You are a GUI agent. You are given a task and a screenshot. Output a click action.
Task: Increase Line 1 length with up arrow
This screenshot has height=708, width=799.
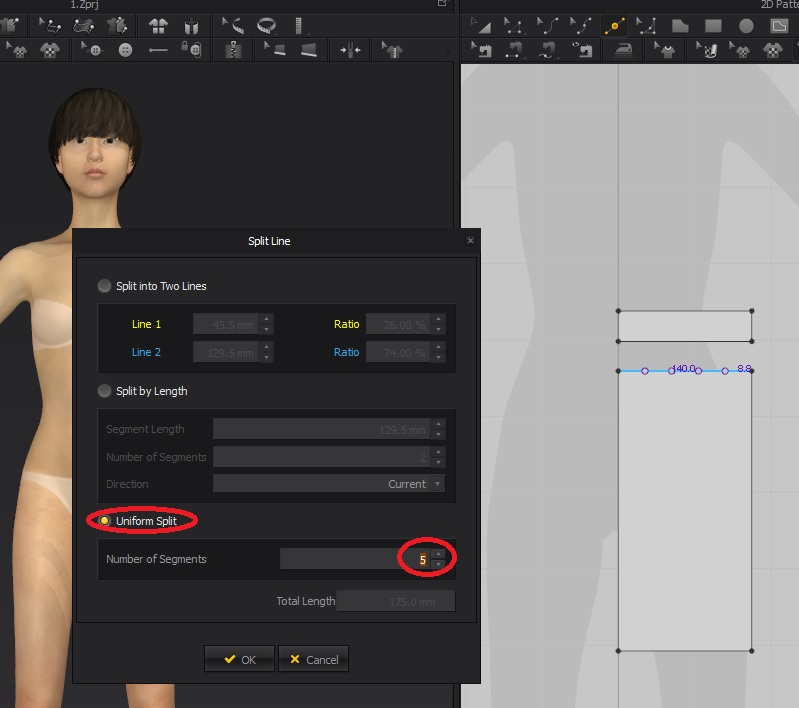[x=266, y=319]
